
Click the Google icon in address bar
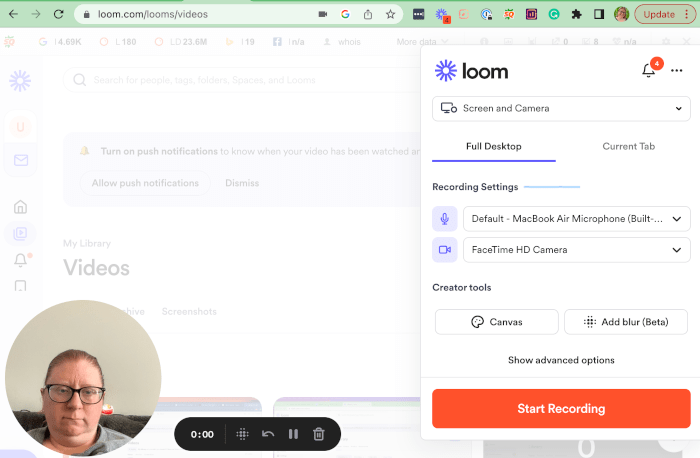click(345, 14)
